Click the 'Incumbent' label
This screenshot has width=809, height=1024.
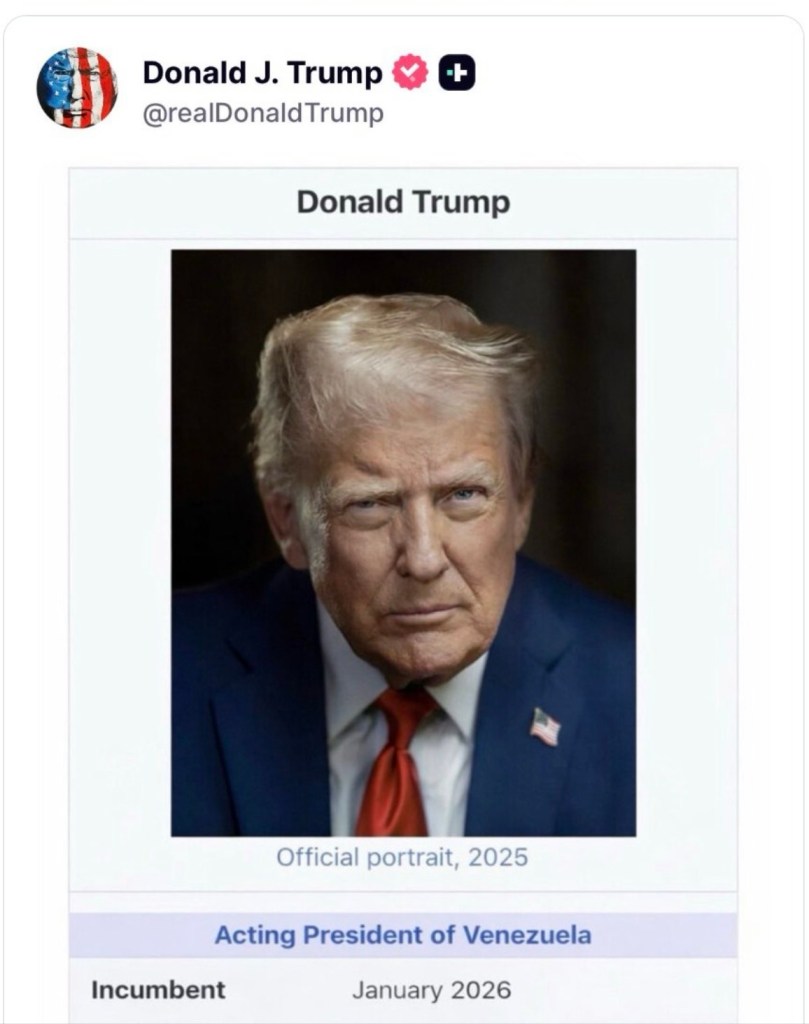[158, 990]
